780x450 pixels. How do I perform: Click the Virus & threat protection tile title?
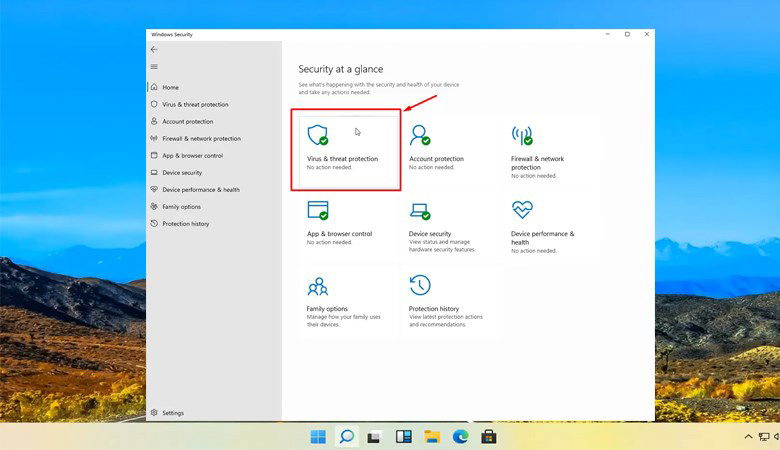coord(342,159)
